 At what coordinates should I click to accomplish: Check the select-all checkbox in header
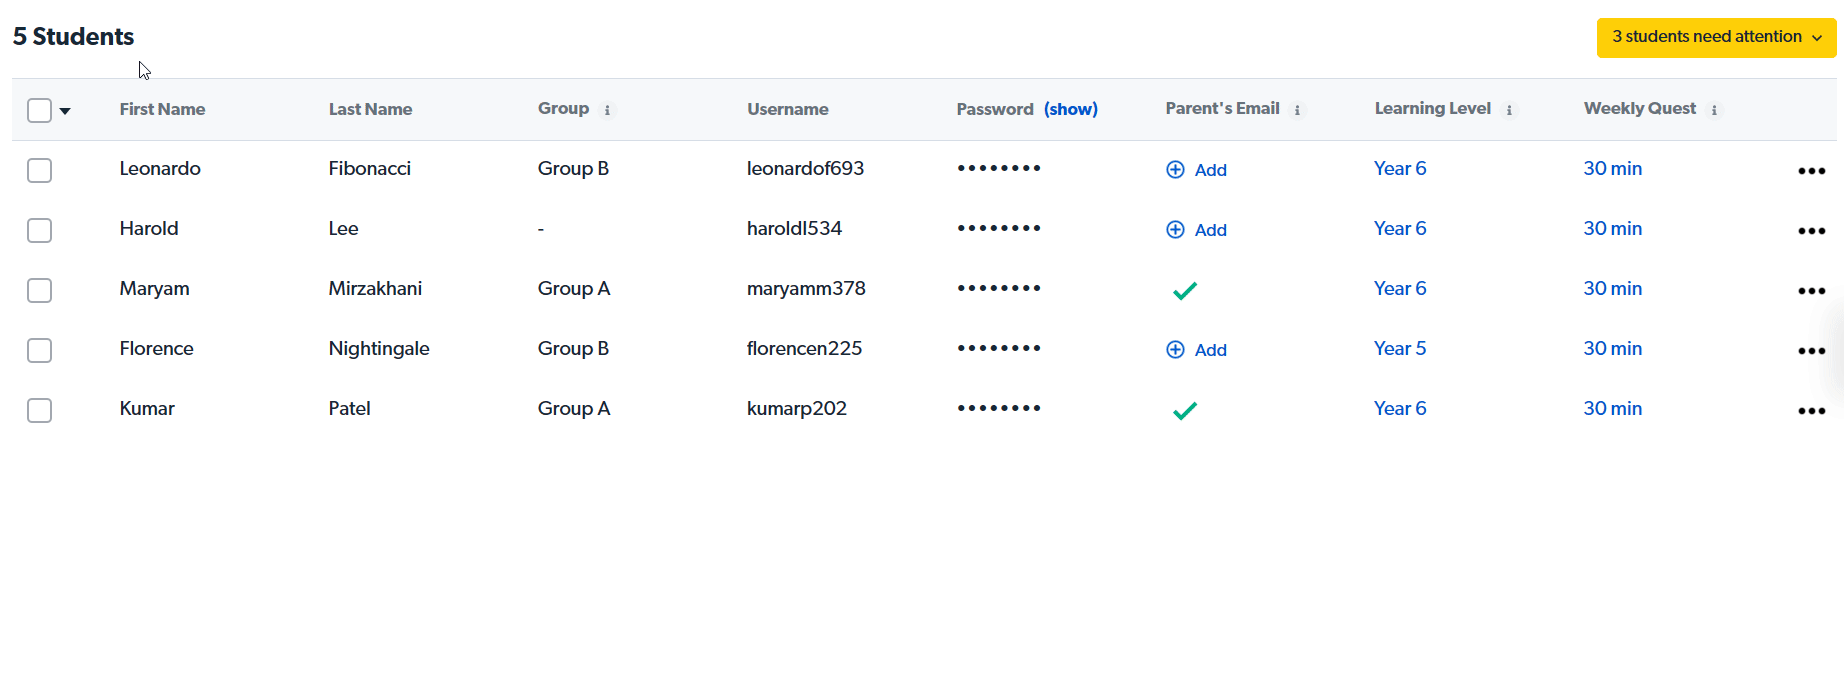pos(40,110)
